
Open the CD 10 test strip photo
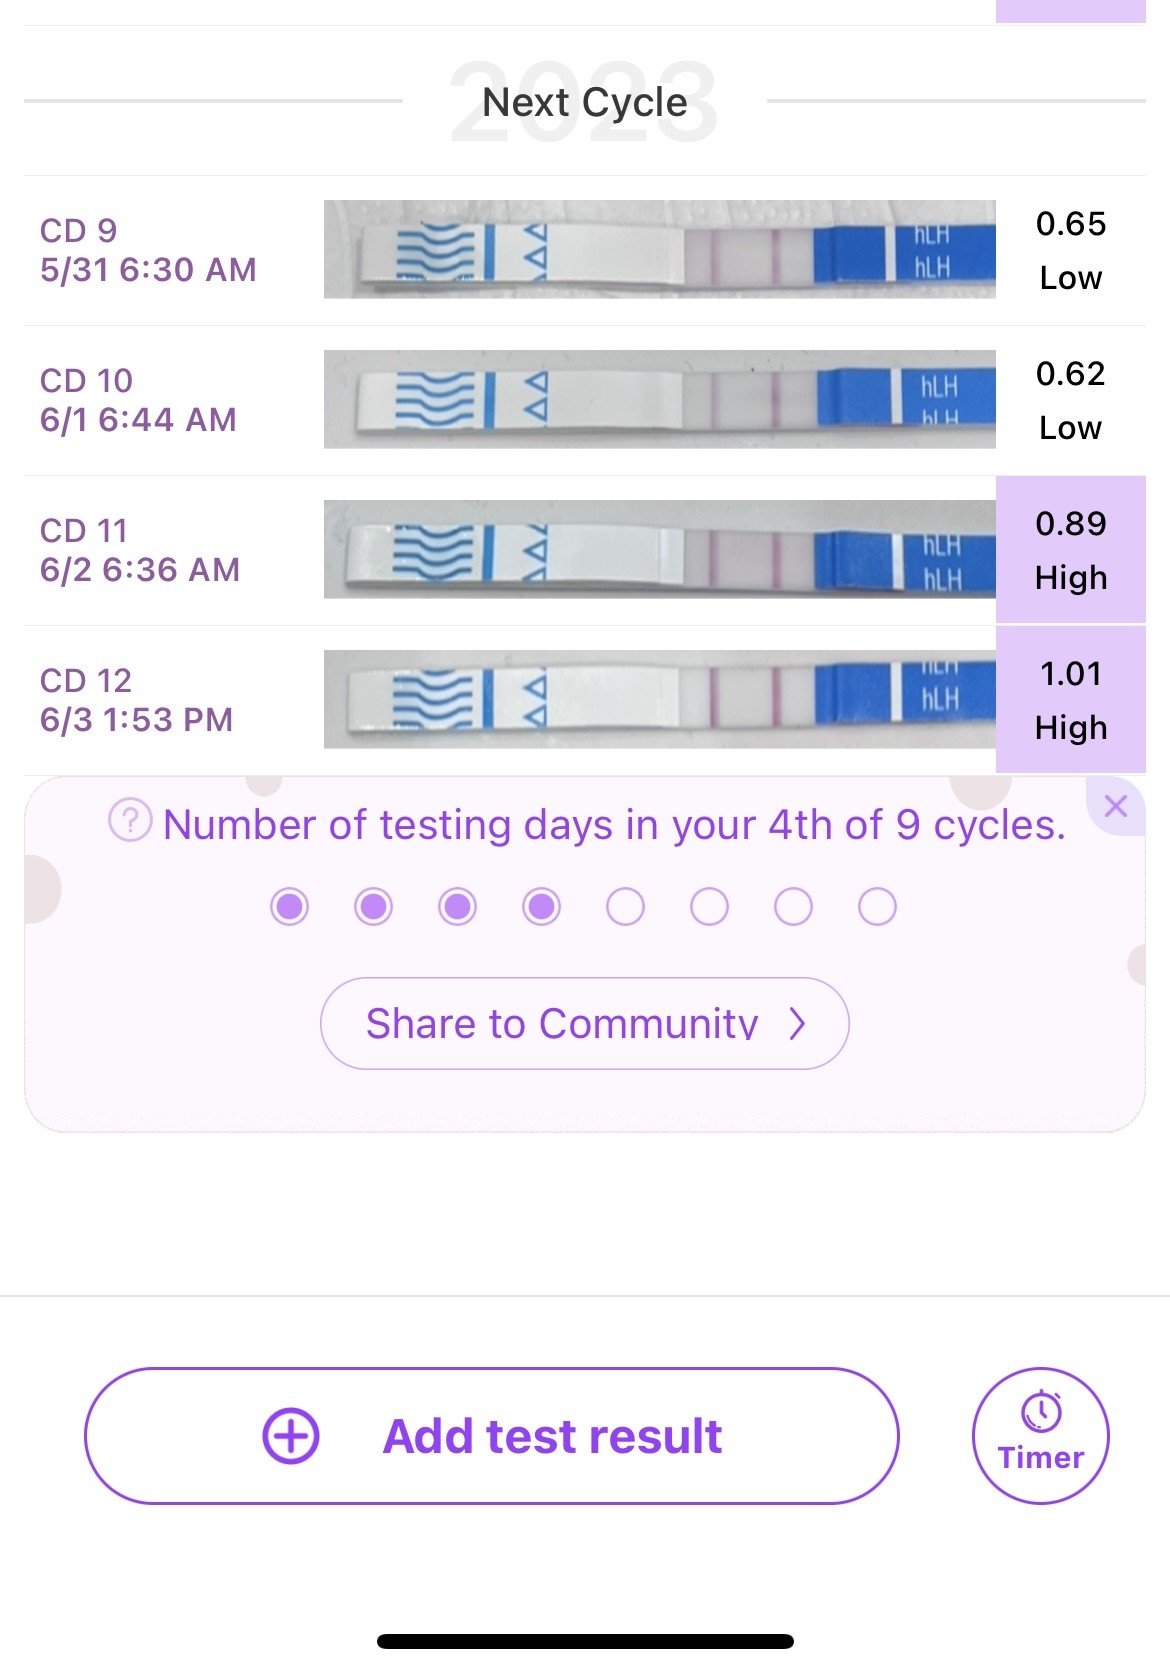659,400
